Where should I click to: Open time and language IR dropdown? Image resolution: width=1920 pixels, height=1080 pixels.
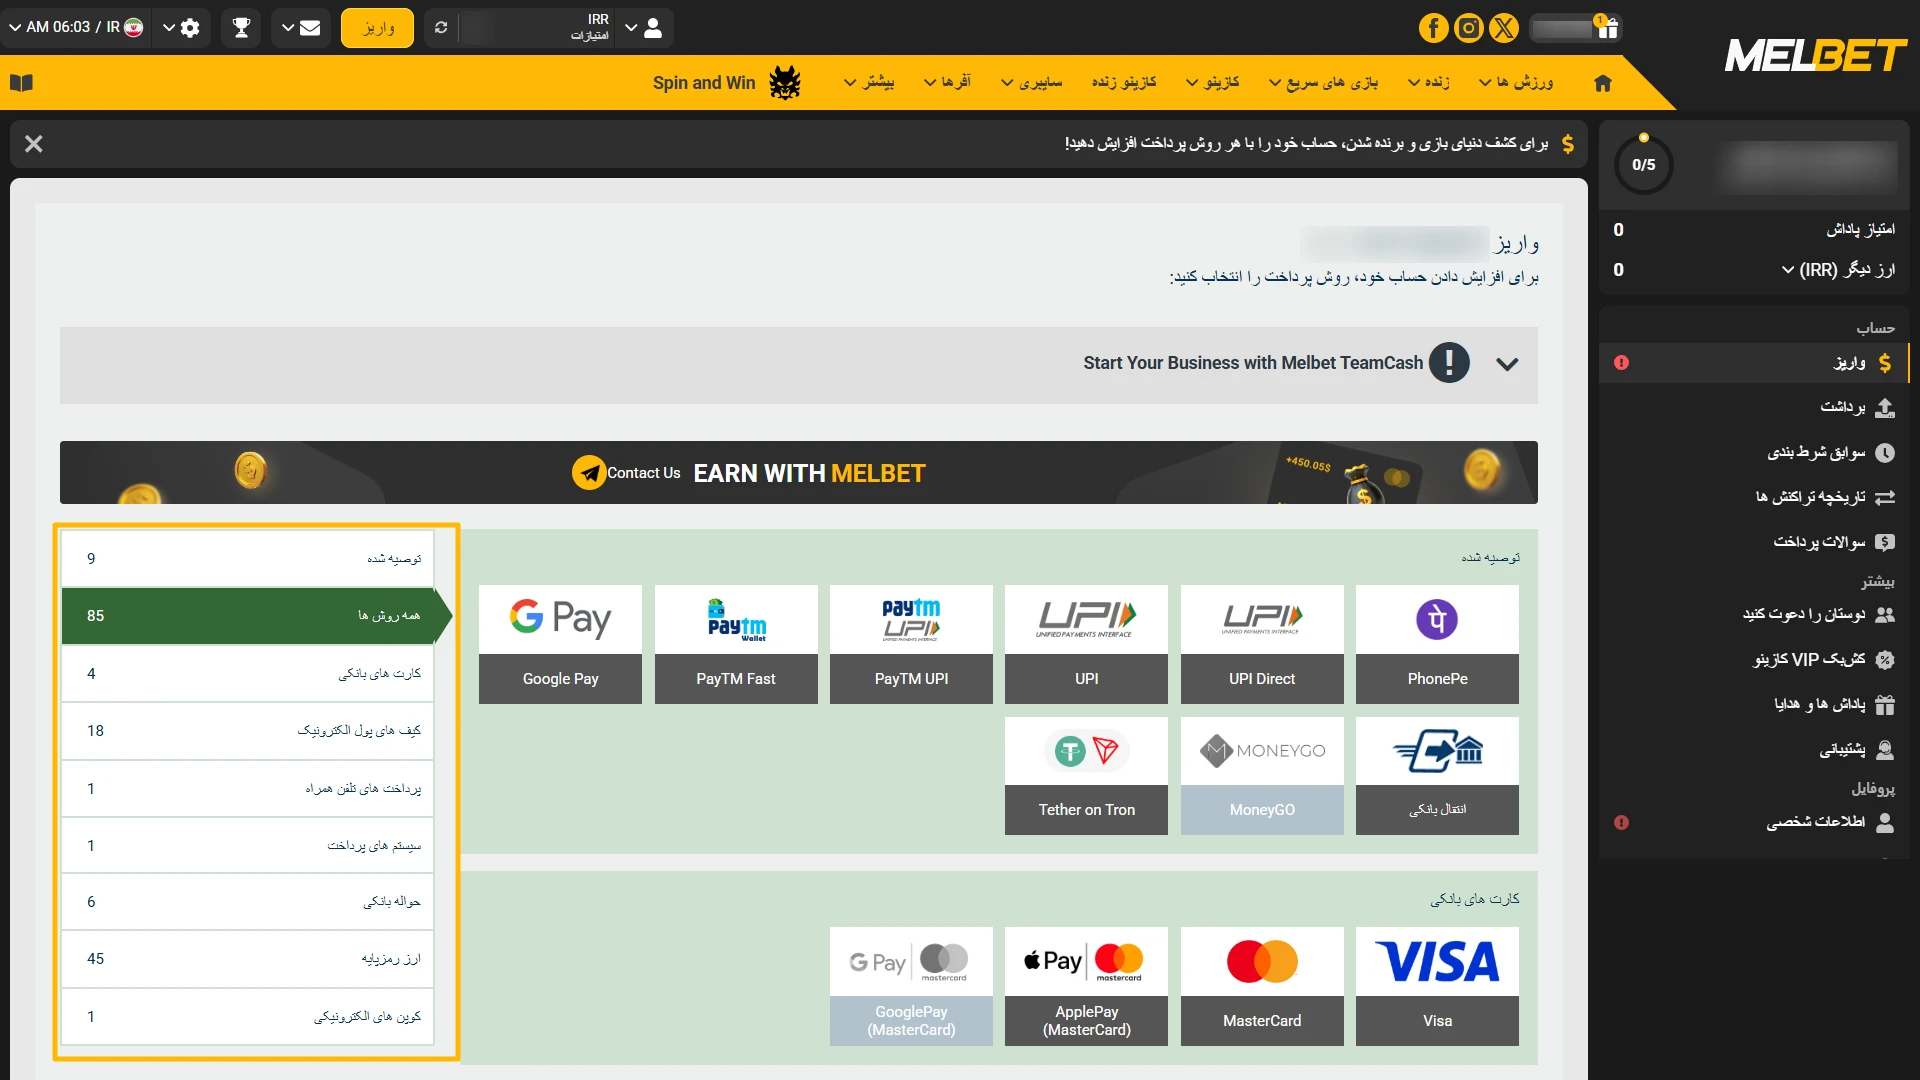(75, 28)
